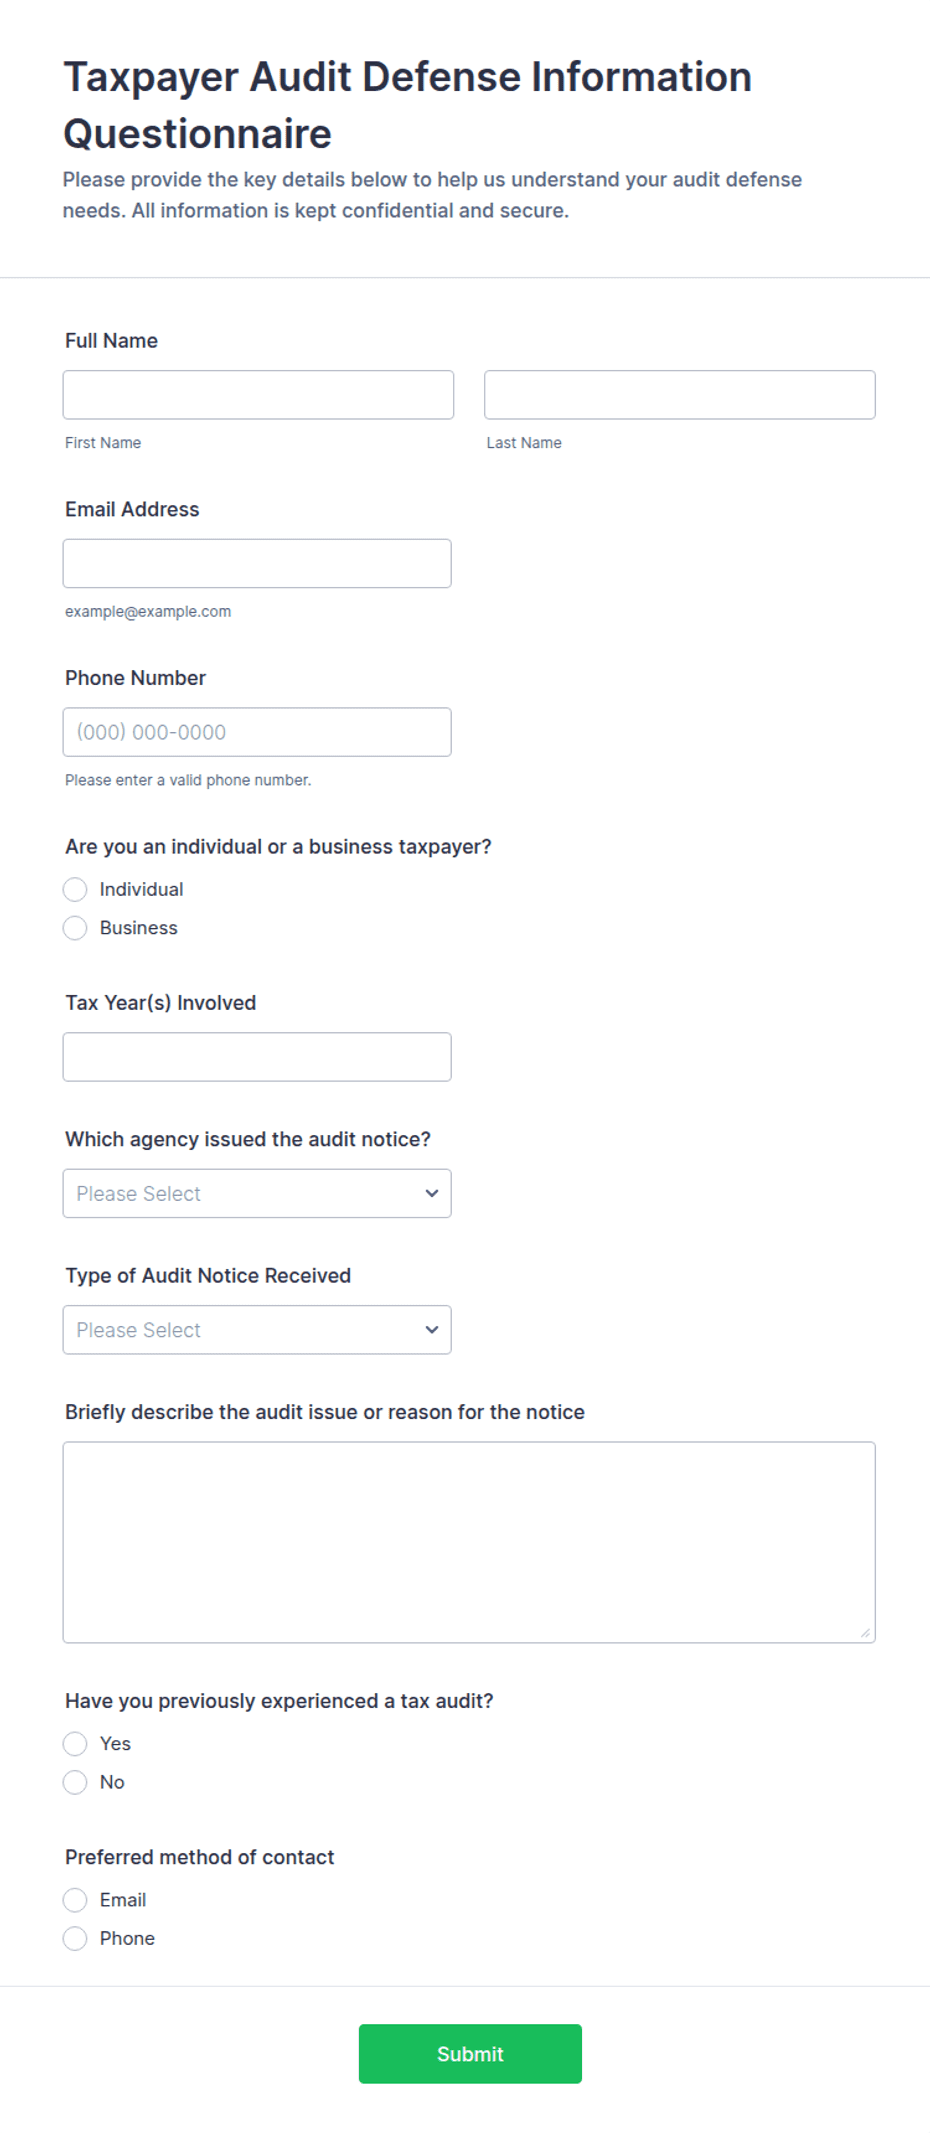Click the Last Name input field
The width and height of the screenshot is (930, 2133).
click(680, 395)
